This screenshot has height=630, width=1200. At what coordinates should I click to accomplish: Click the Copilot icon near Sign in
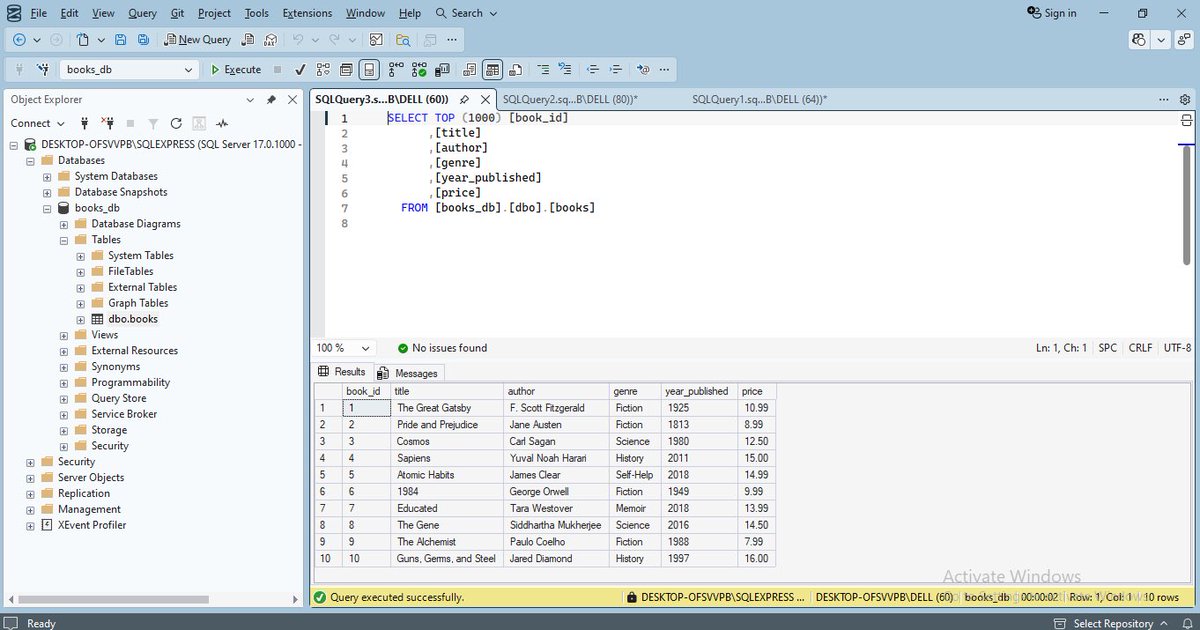tap(1139, 40)
